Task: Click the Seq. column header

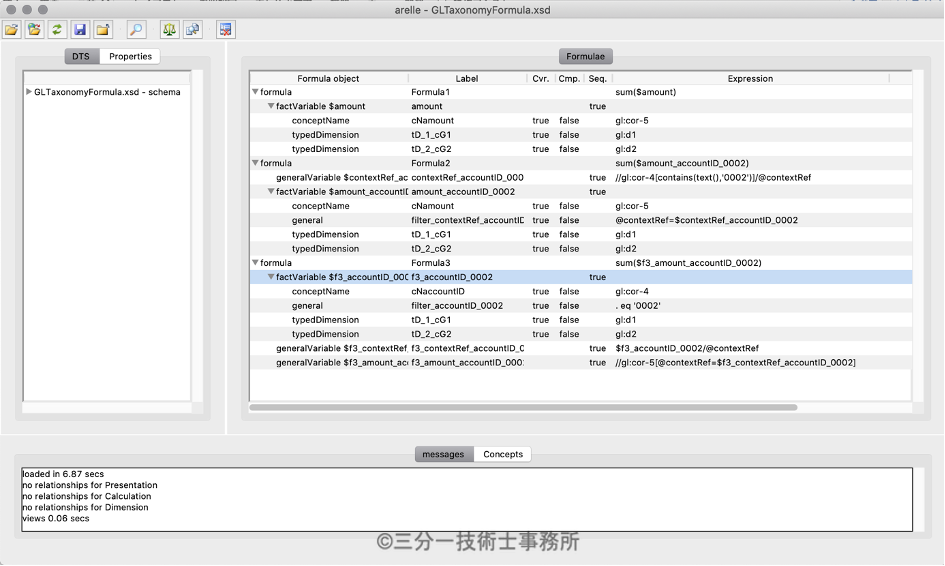Action: 597,78
